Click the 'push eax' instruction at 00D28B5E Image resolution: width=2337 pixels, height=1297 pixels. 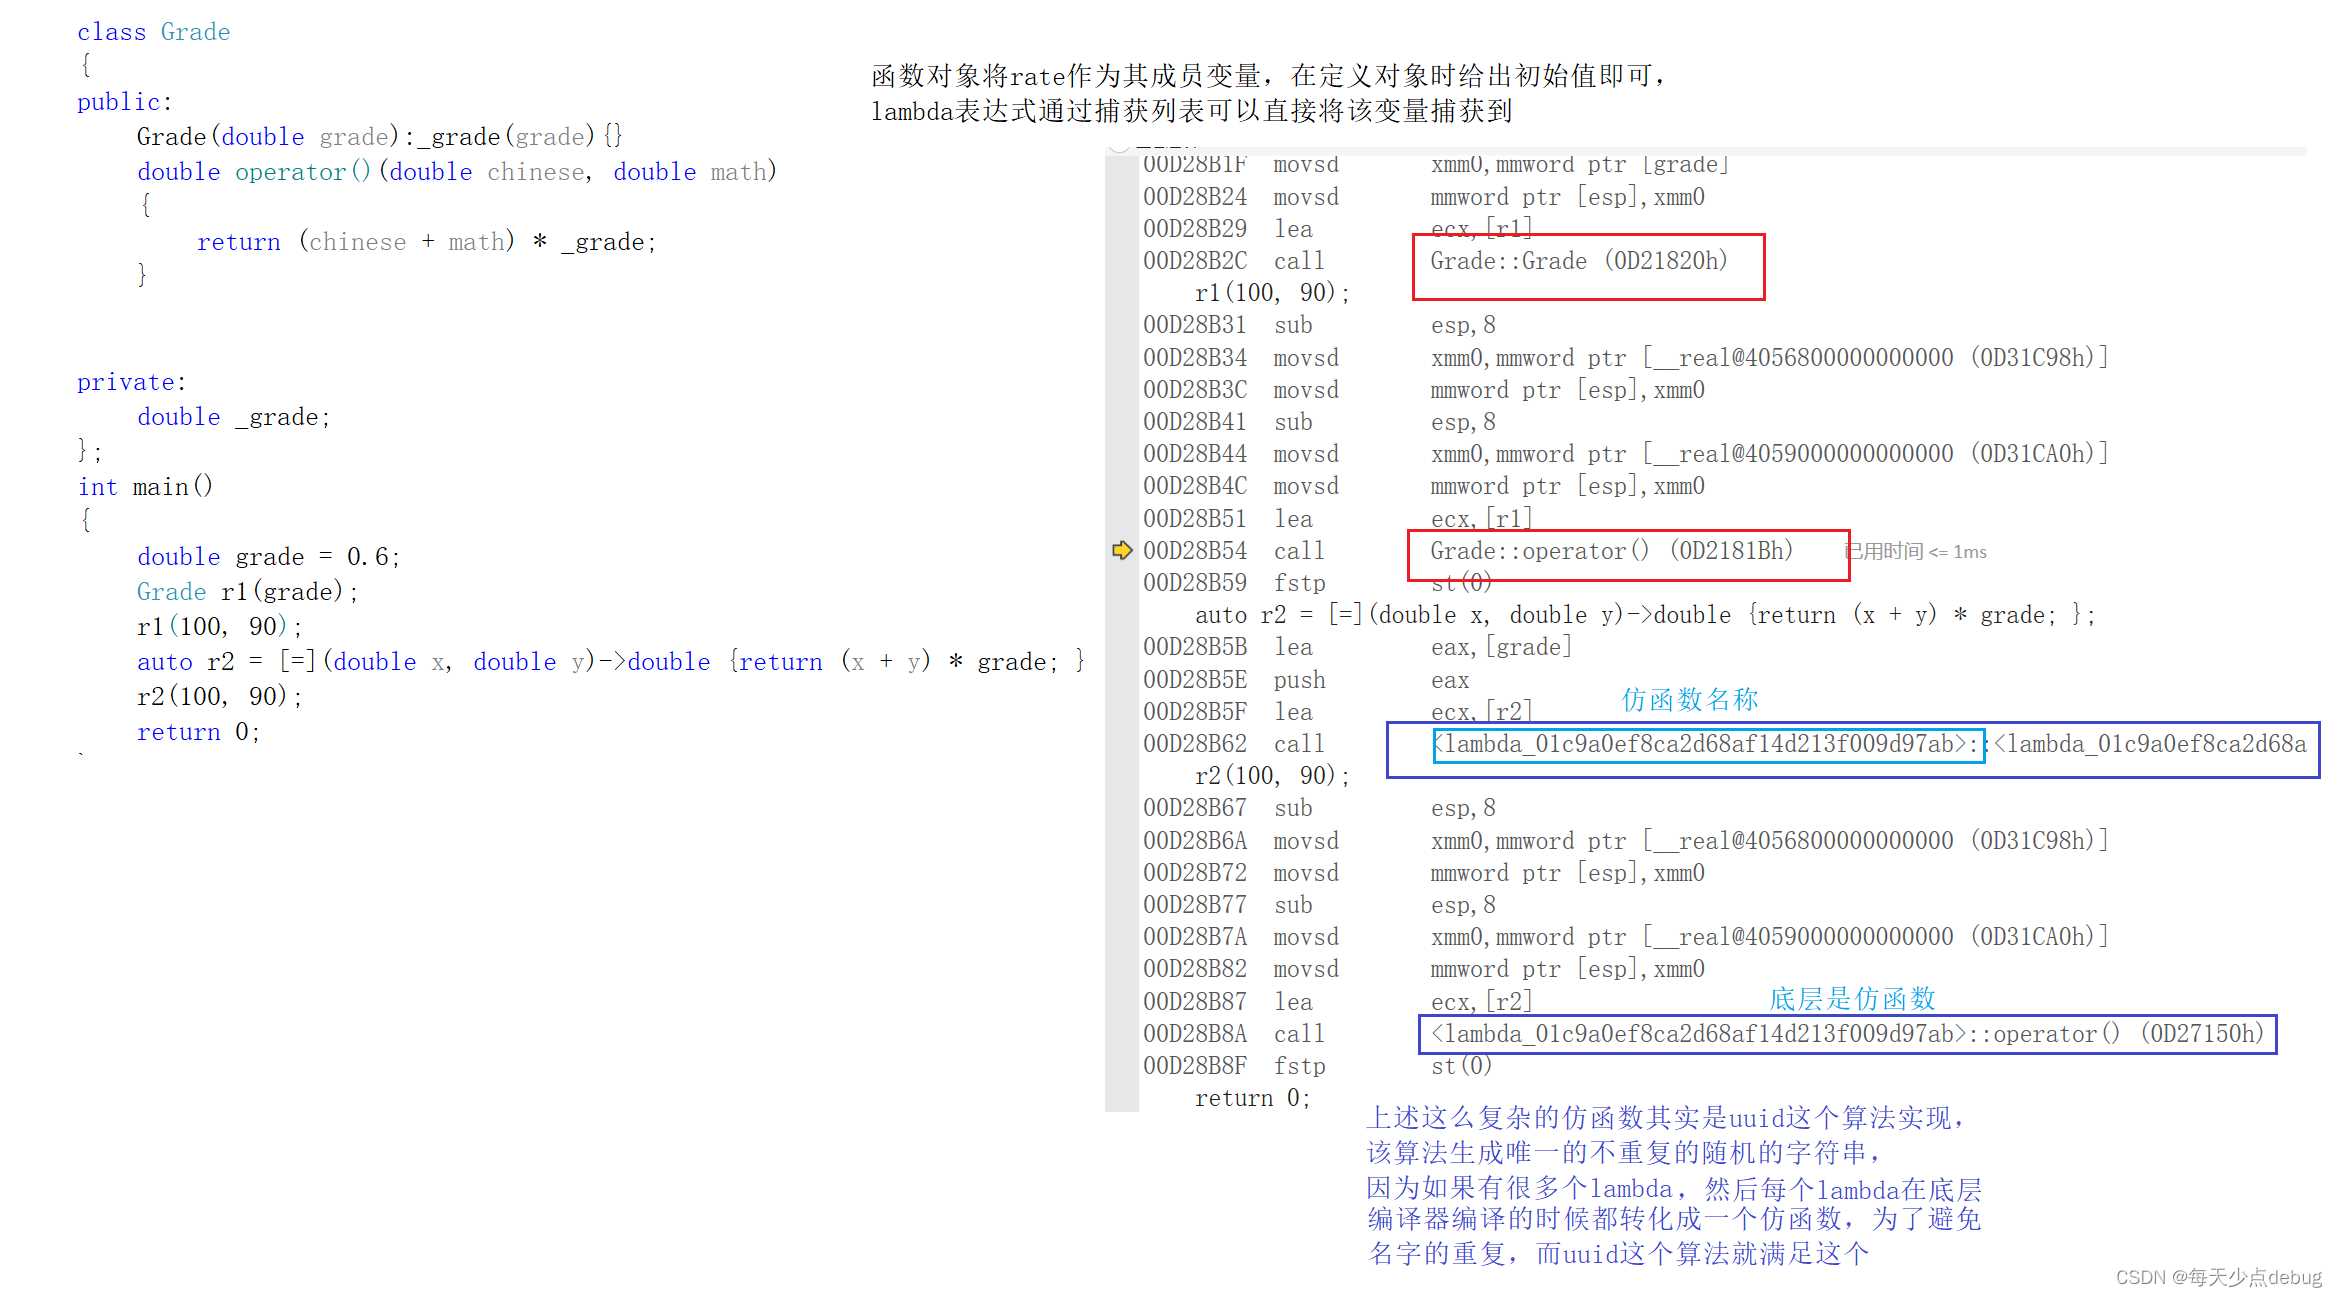[1306, 680]
